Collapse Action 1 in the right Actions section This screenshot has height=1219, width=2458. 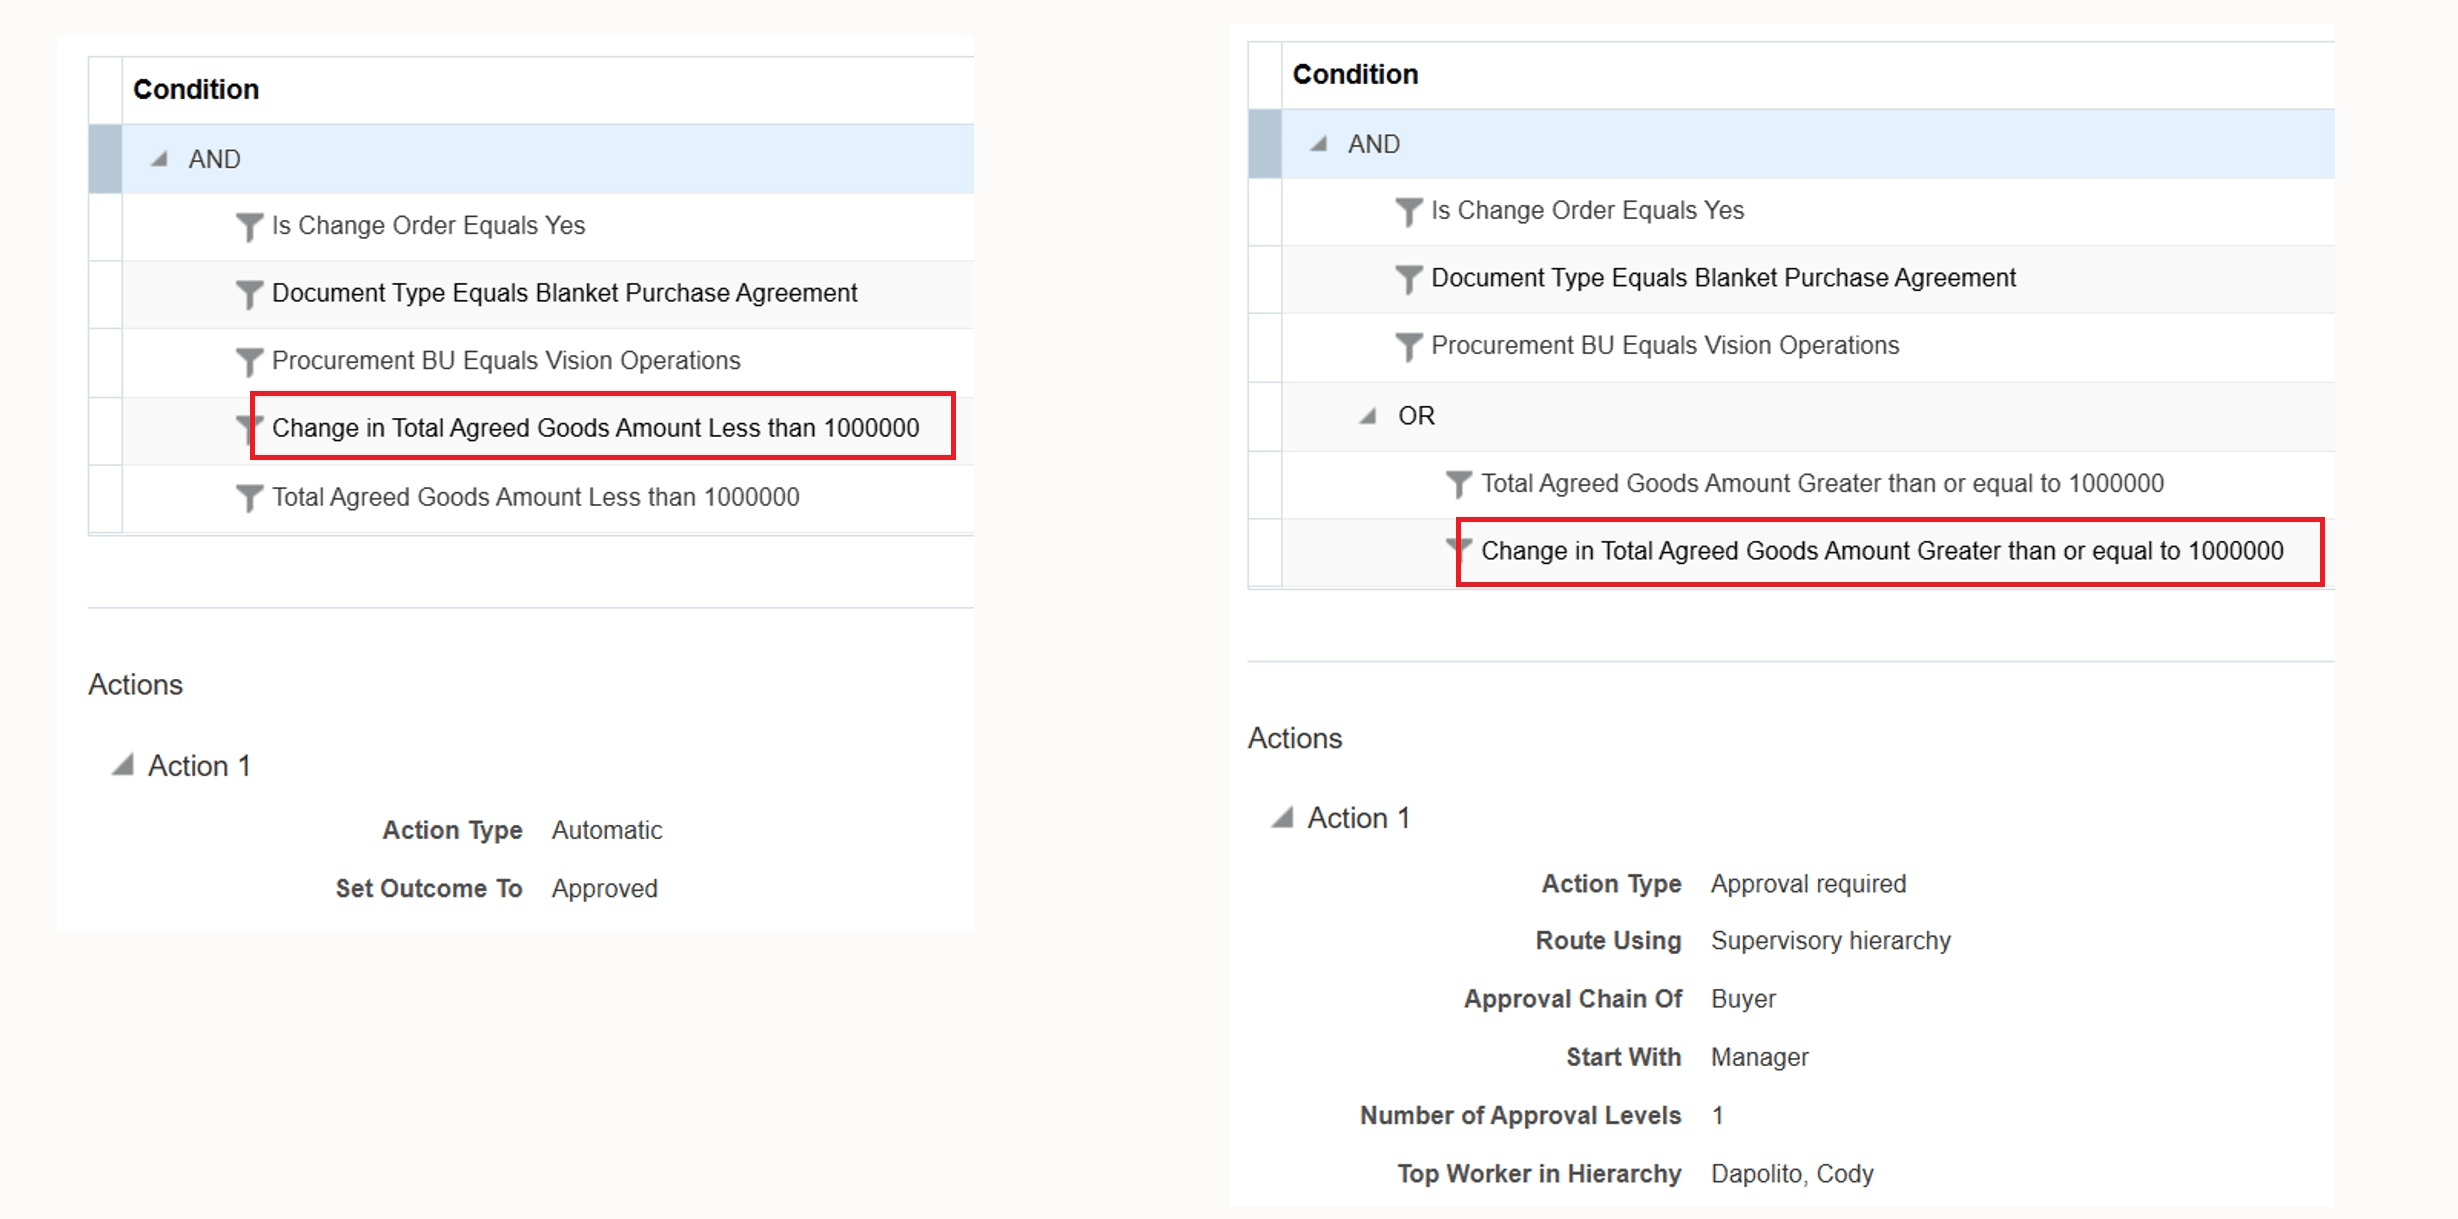coord(1282,817)
